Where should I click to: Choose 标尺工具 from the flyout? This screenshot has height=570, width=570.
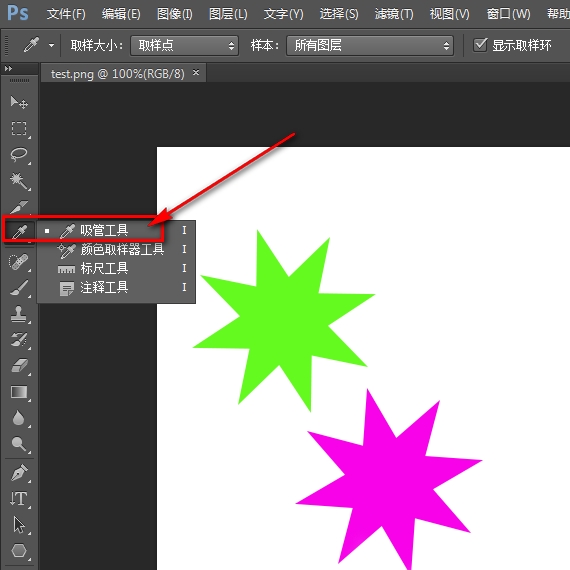click(x=116, y=268)
